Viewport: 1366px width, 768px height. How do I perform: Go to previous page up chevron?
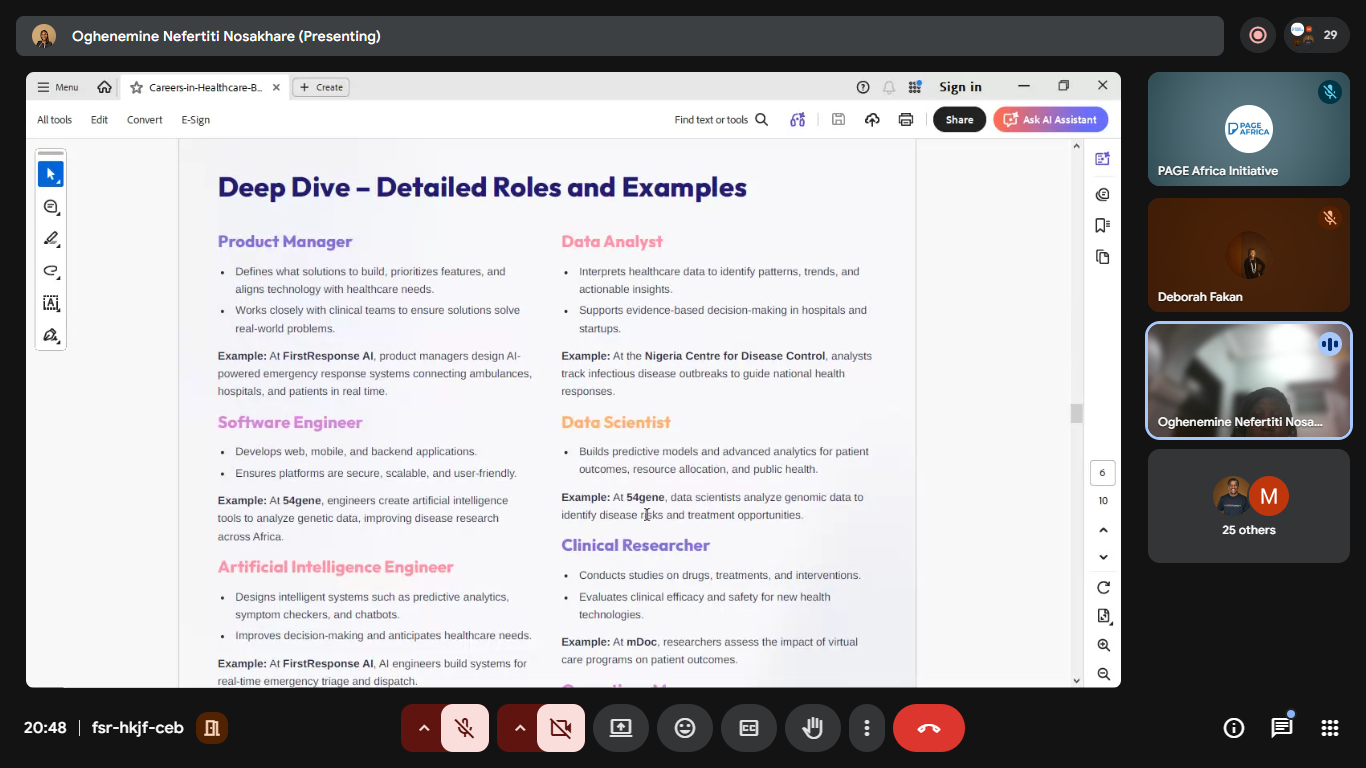click(x=1103, y=530)
